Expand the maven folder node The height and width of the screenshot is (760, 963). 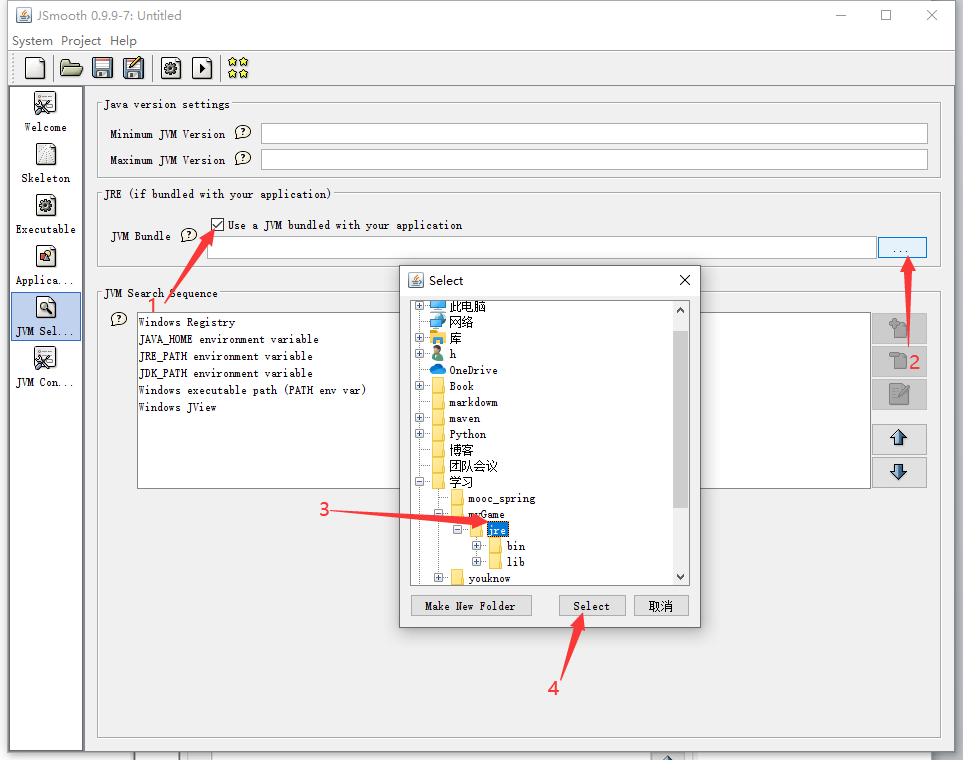[x=419, y=417]
